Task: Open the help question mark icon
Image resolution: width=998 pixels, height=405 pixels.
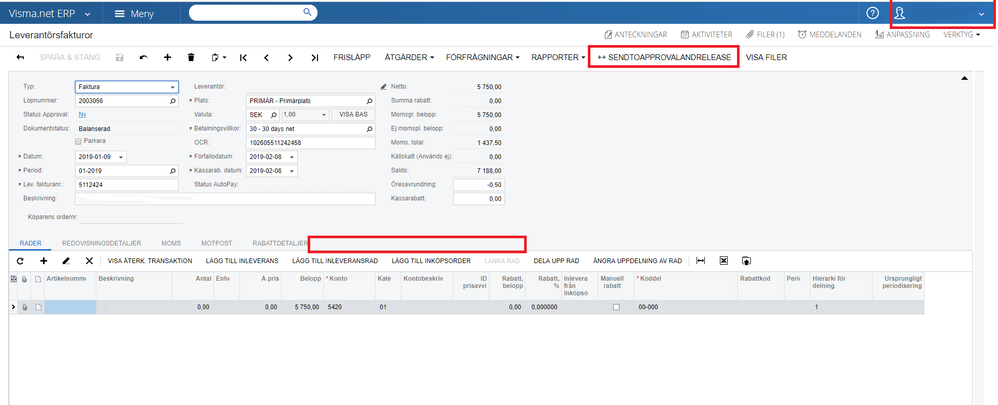Action: pyautogui.click(x=873, y=13)
